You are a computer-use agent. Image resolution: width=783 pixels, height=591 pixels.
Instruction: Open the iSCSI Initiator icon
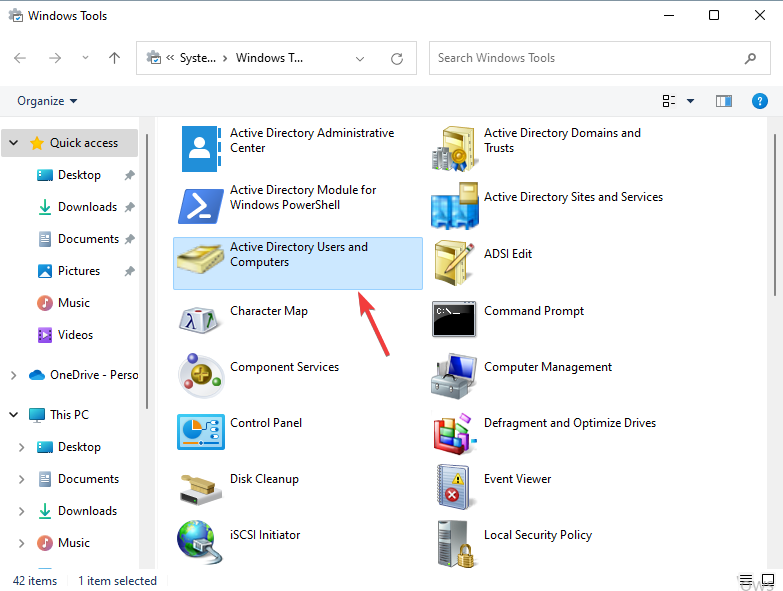[199, 542]
